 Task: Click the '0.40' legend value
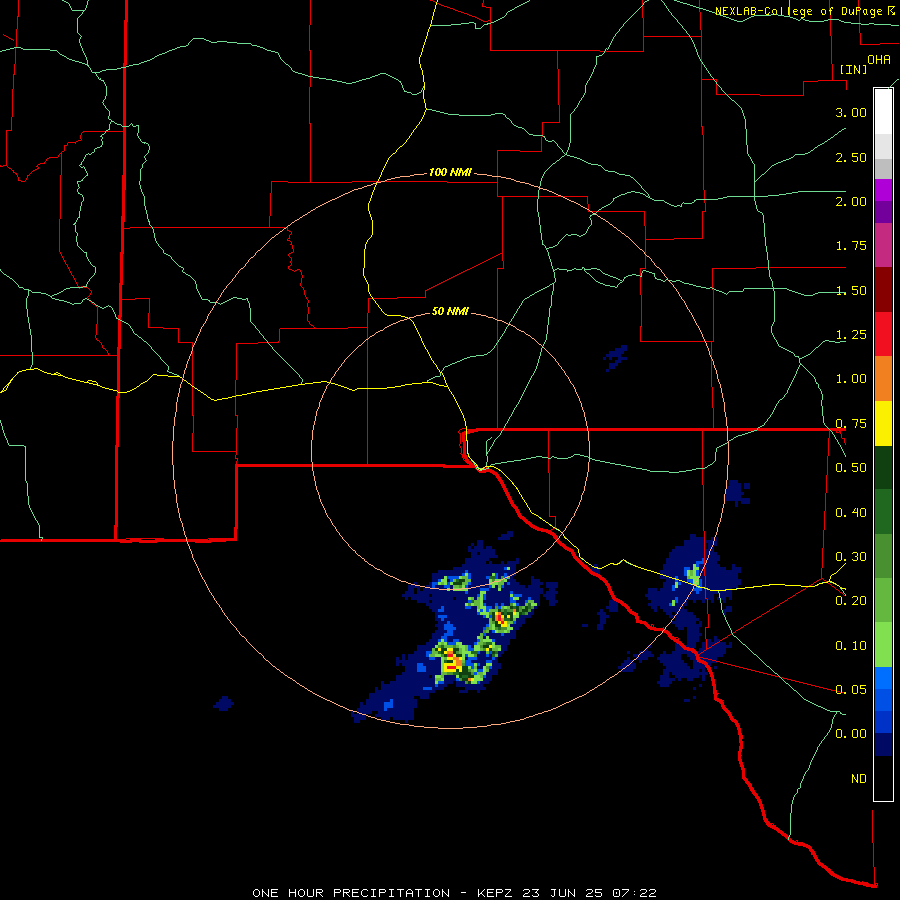pos(851,513)
